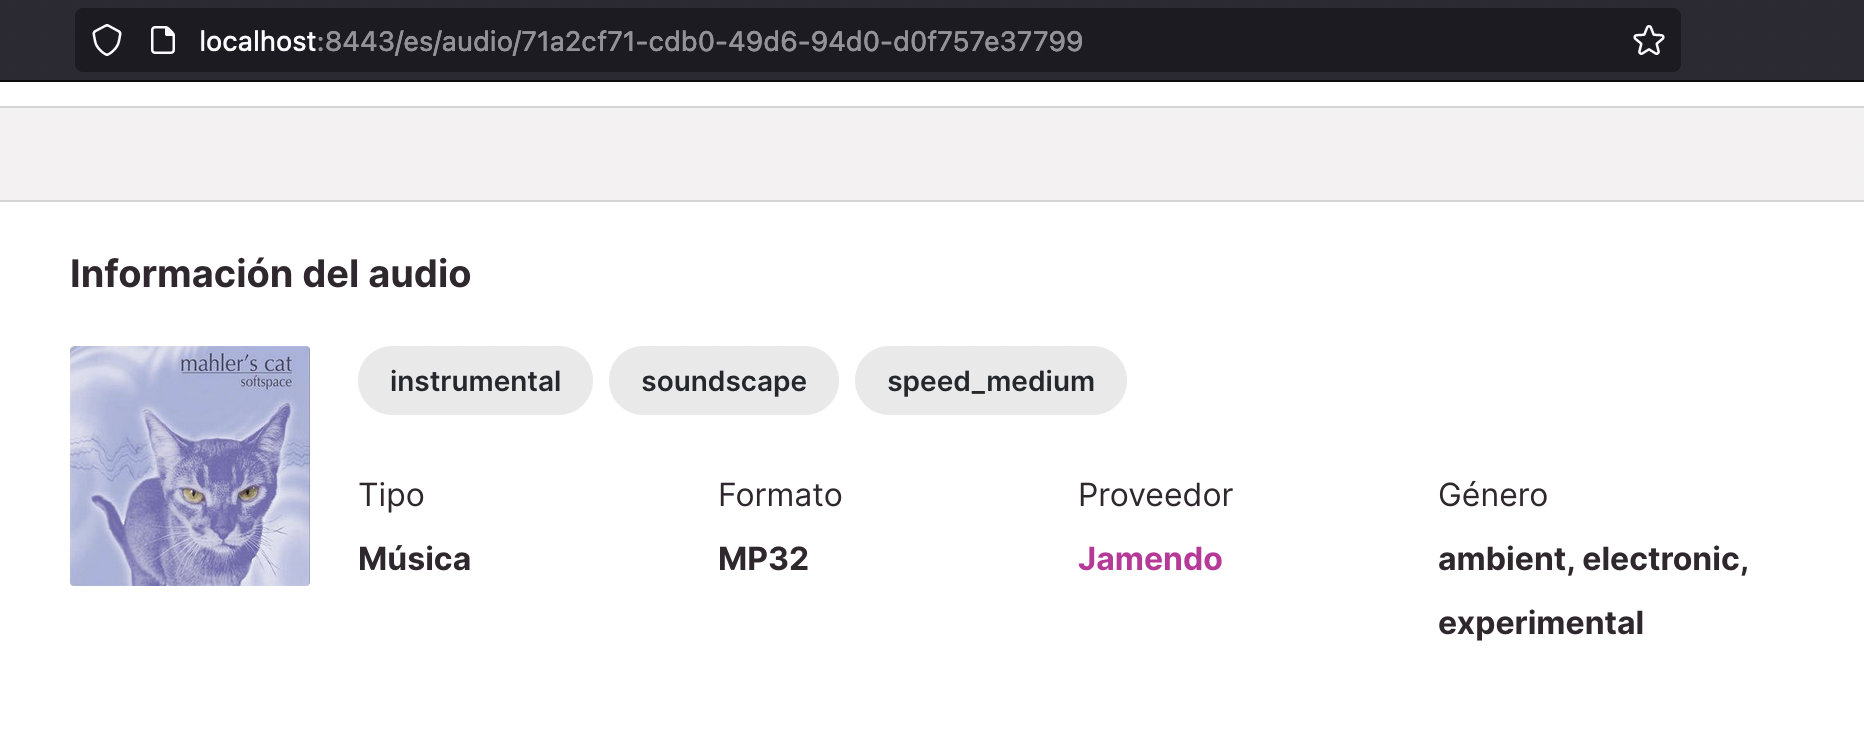Select the instrumental tag
1864x736 pixels.
coord(475,380)
